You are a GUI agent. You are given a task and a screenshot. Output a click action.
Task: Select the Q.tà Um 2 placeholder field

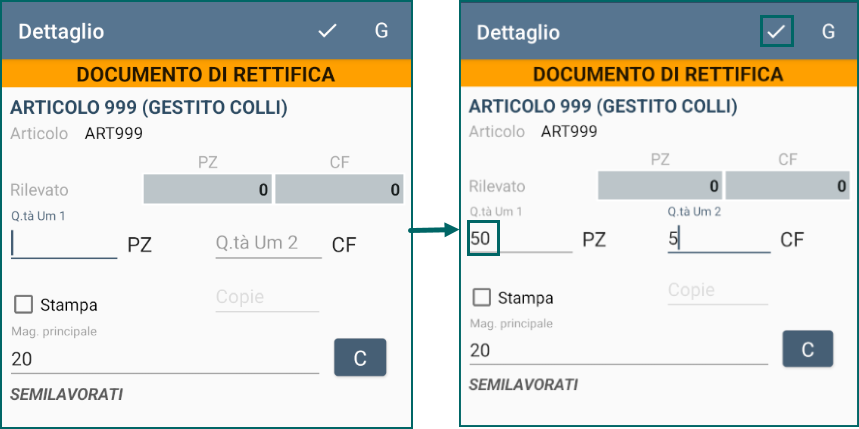pyautogui.click(x=268, y=244)
